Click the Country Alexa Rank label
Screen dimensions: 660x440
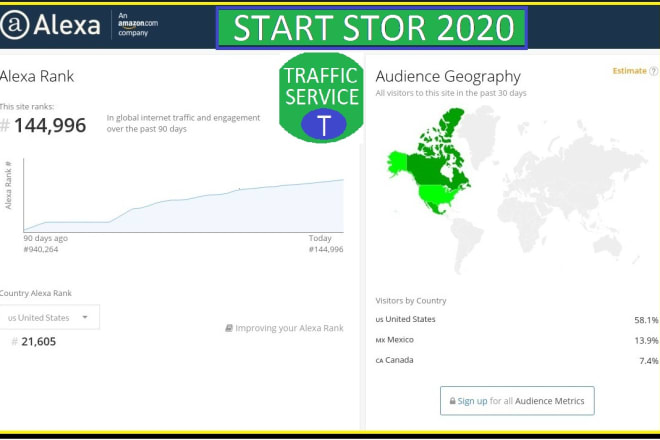36,293
